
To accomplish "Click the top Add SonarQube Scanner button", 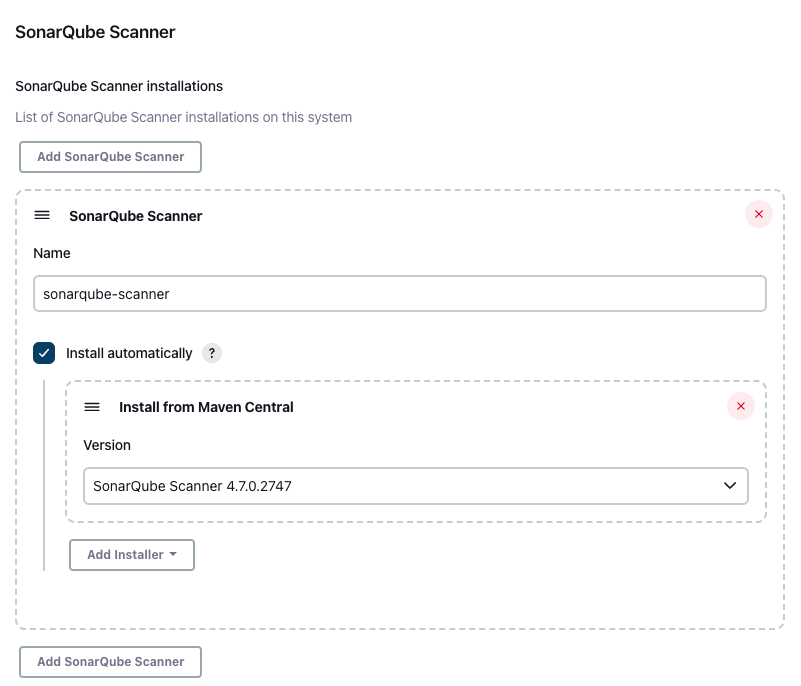I will 110,157.
